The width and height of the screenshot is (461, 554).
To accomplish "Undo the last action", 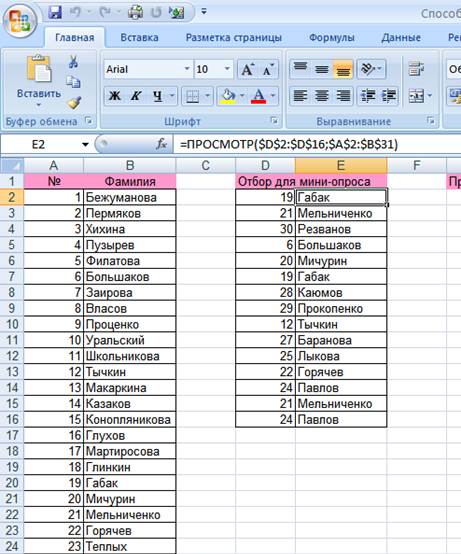I will pyautogui.click(x=75, y=13).
